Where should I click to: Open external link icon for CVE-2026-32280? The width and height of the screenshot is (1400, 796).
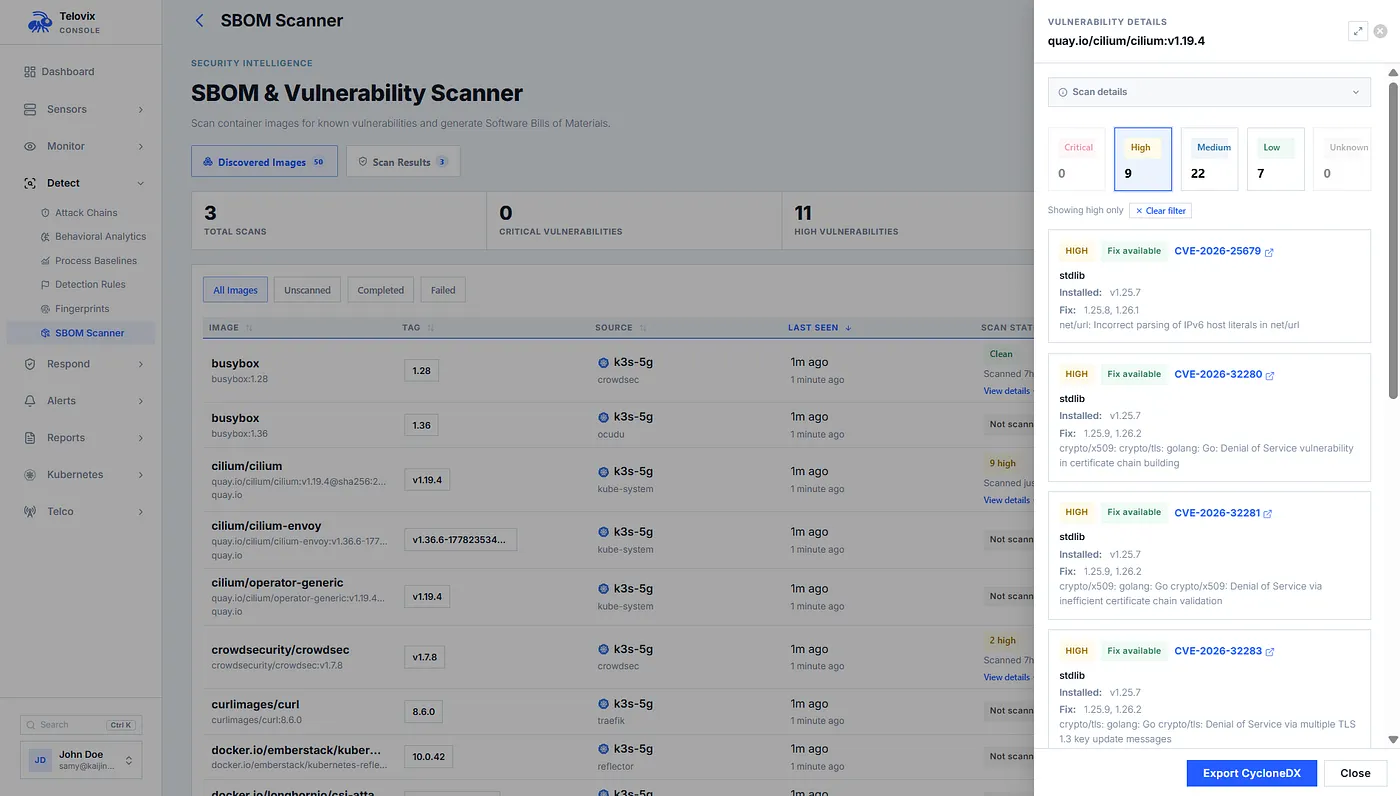point(1271,375)
